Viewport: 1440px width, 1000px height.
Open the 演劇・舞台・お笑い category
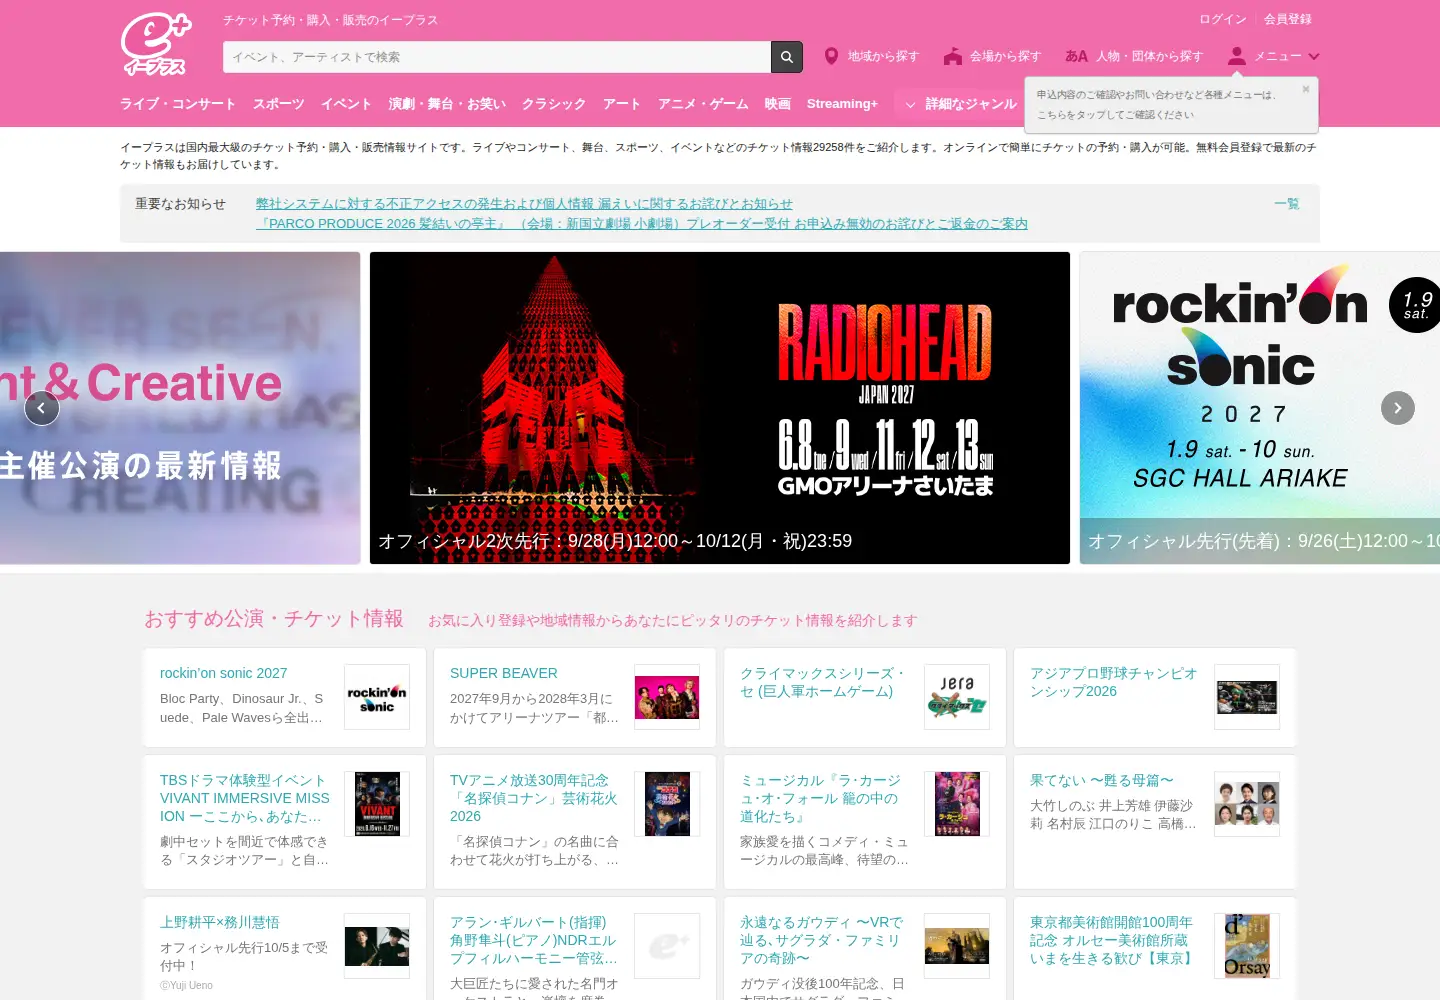pos(447,104)
